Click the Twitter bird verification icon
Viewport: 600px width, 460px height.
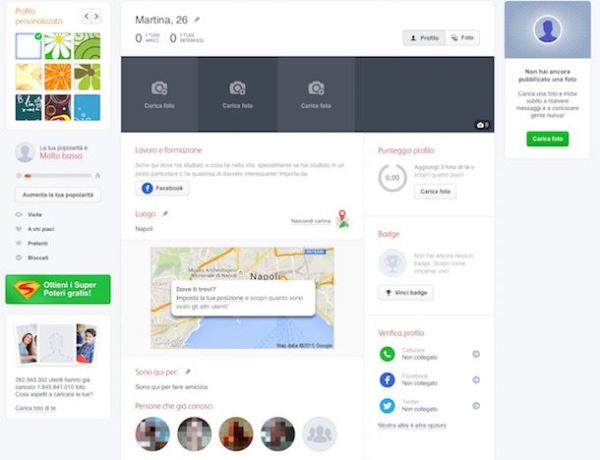tap(386, 405)
